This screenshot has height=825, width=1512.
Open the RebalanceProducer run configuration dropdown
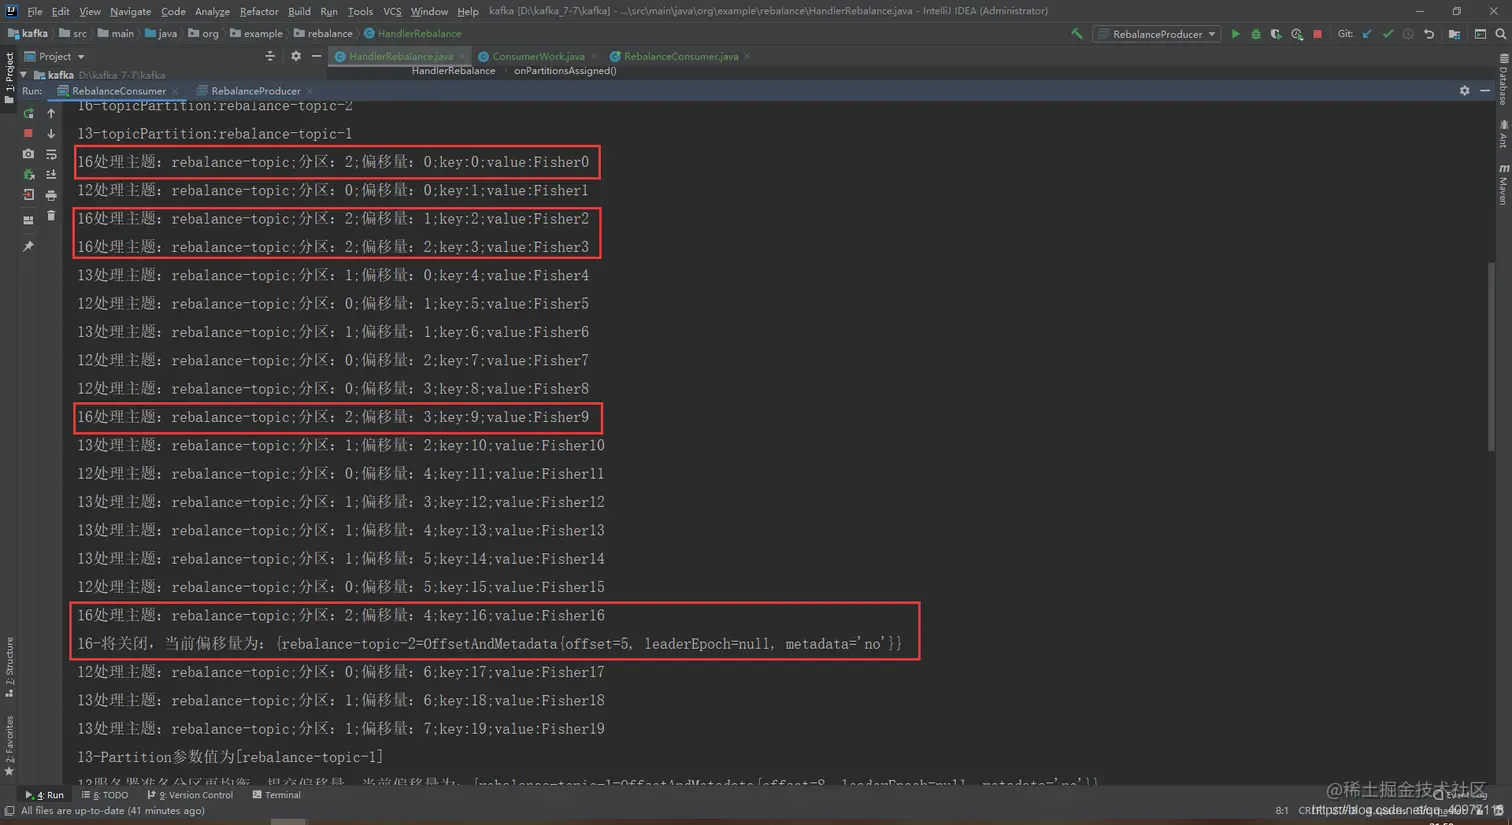point(1157,34)
